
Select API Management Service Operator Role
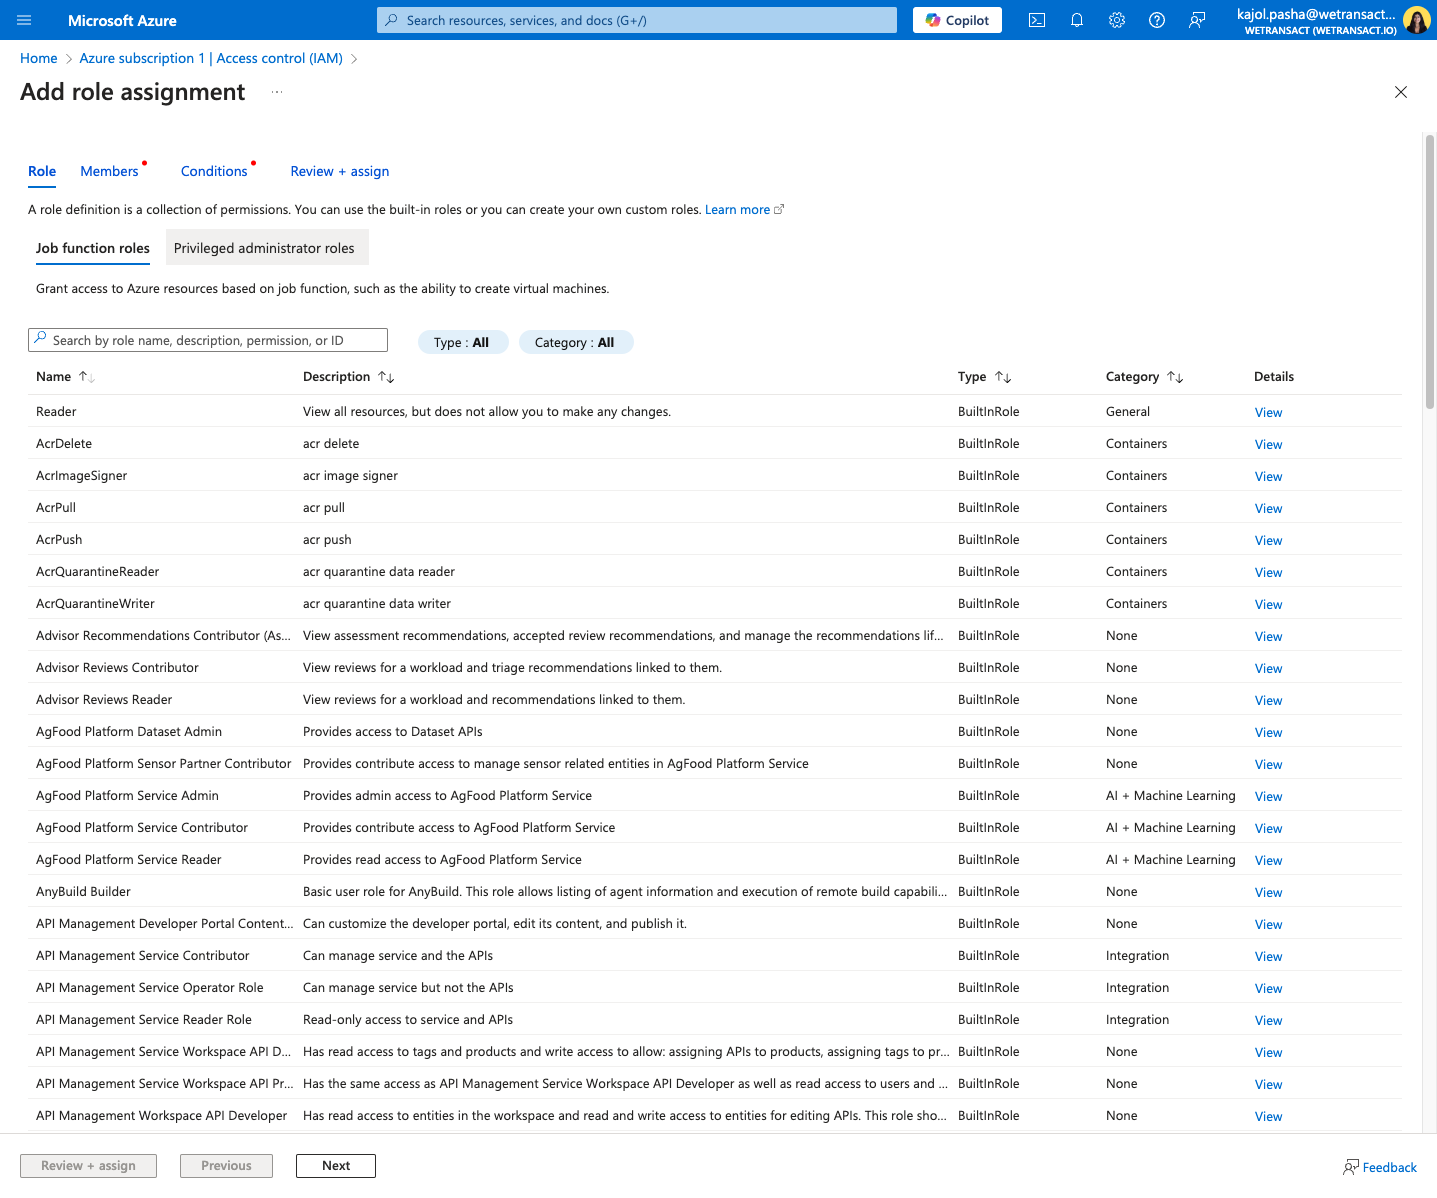point(715,987)
